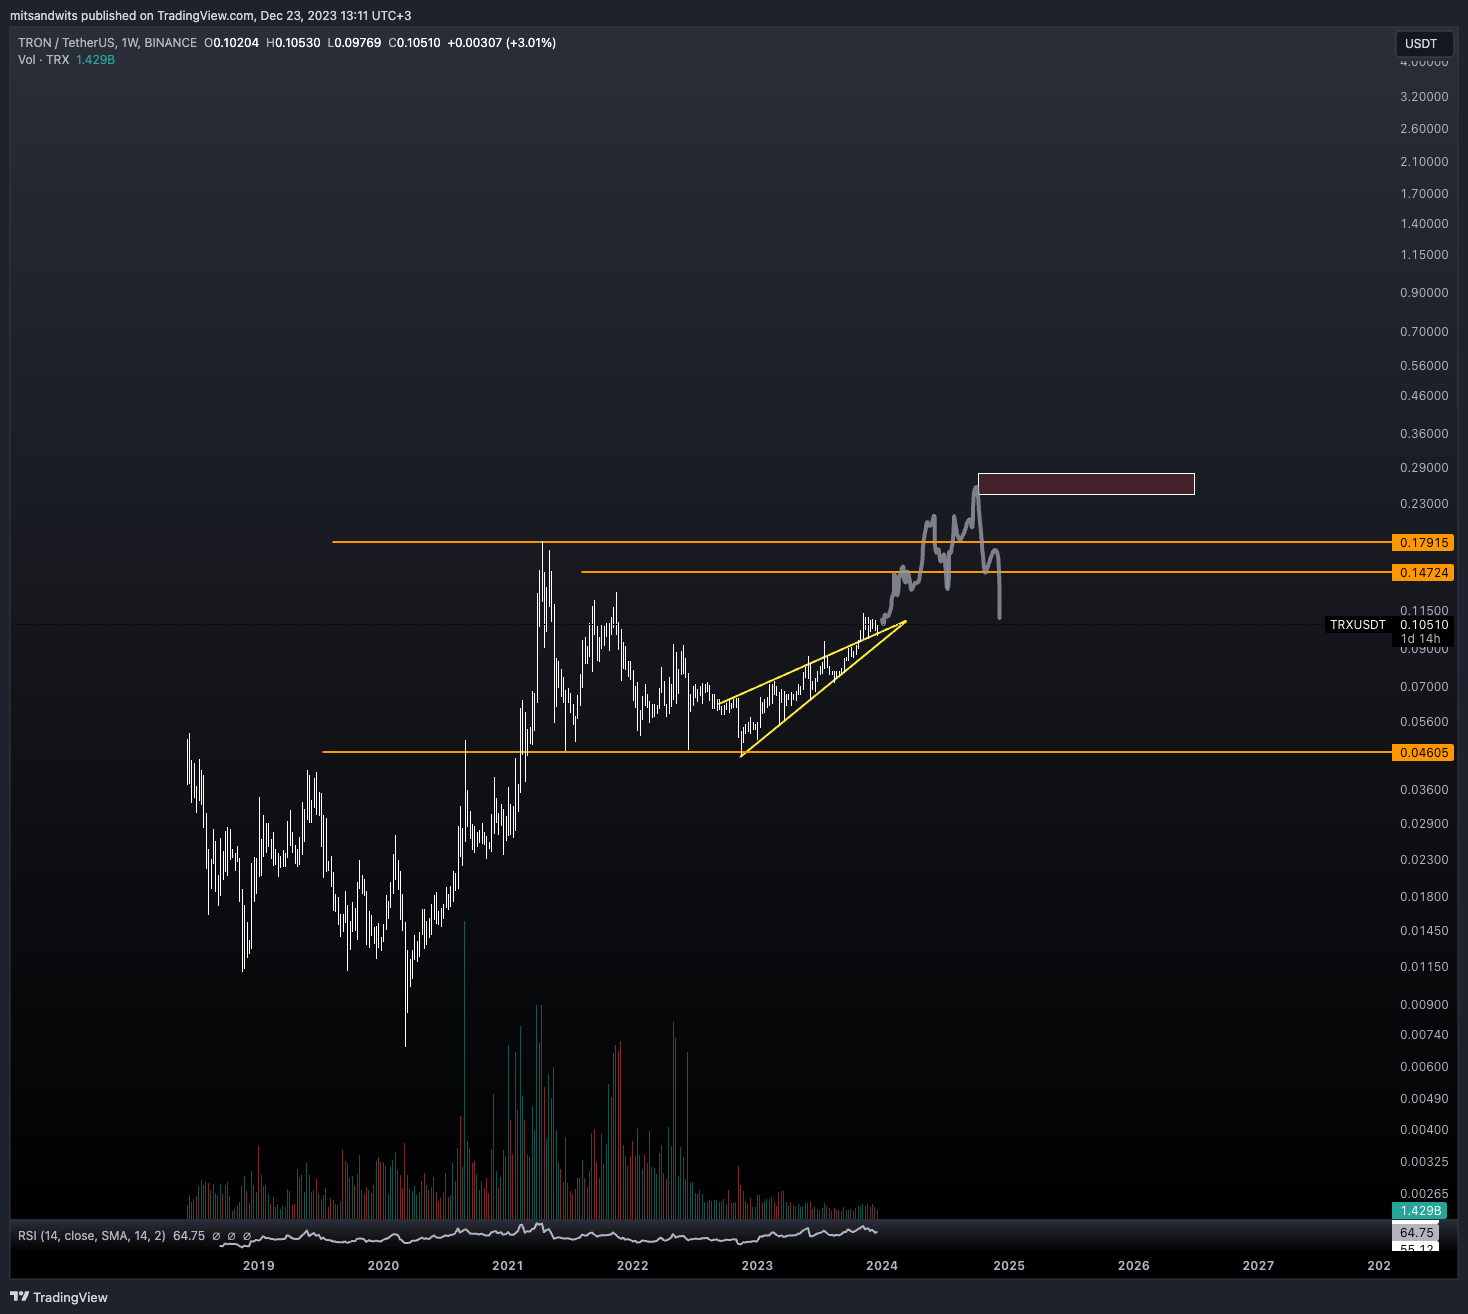Click the 0.00400 price axis label
The width and height of the screenshot is (1468, 1314).
pyautogui.click(x=1424, y=1130)
